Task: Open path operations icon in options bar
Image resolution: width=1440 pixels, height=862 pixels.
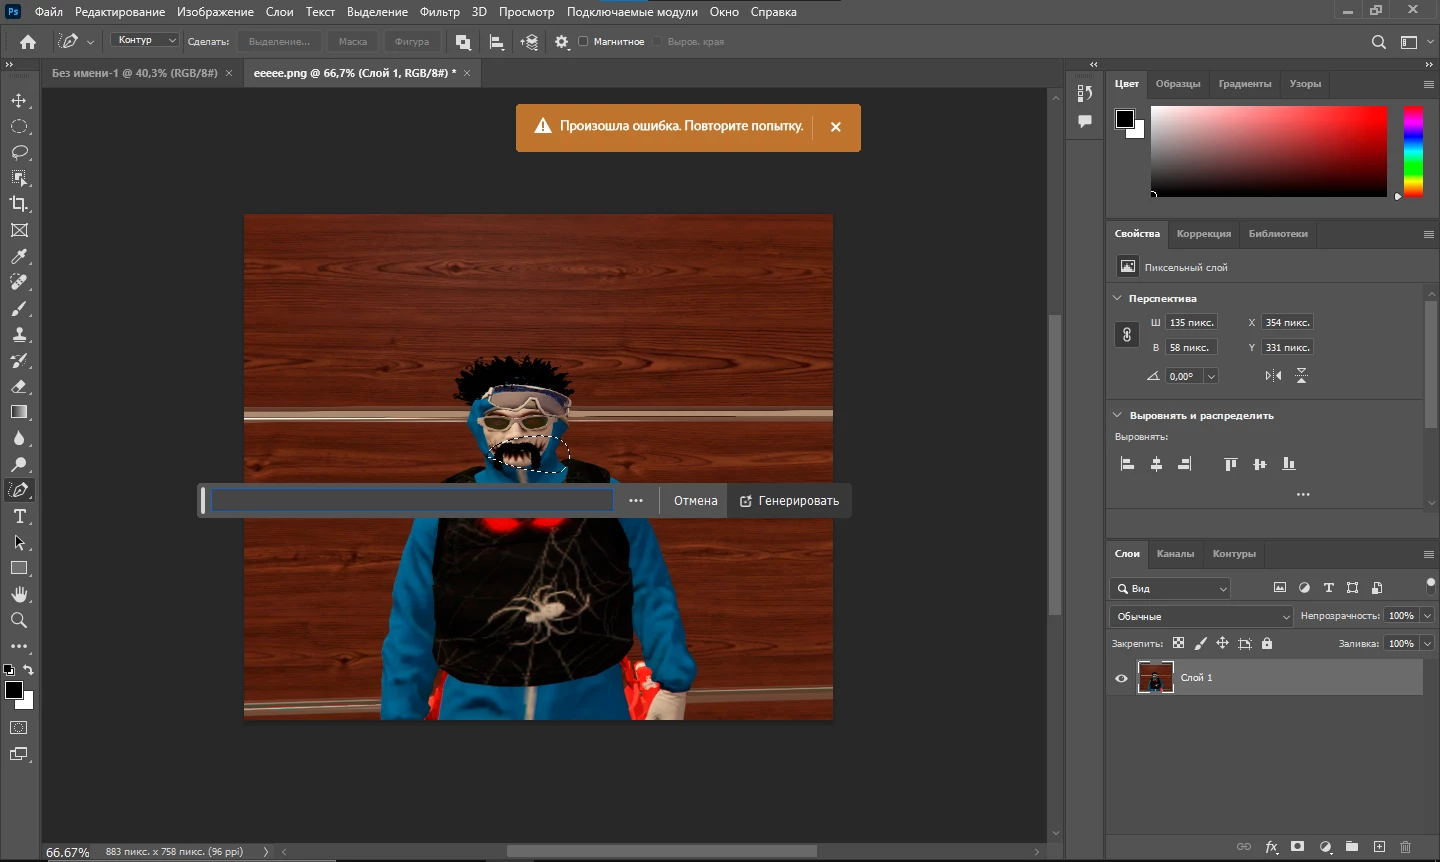Action: click(x=463, y=42)
